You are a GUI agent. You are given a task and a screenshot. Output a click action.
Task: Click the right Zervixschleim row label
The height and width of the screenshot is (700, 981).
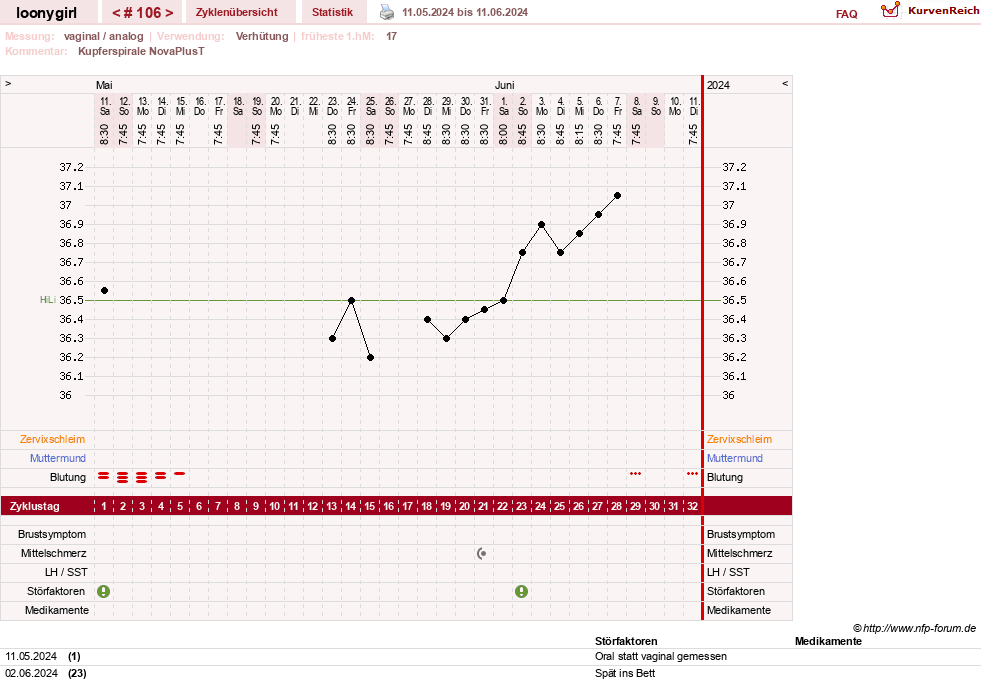tap(740, 439)
